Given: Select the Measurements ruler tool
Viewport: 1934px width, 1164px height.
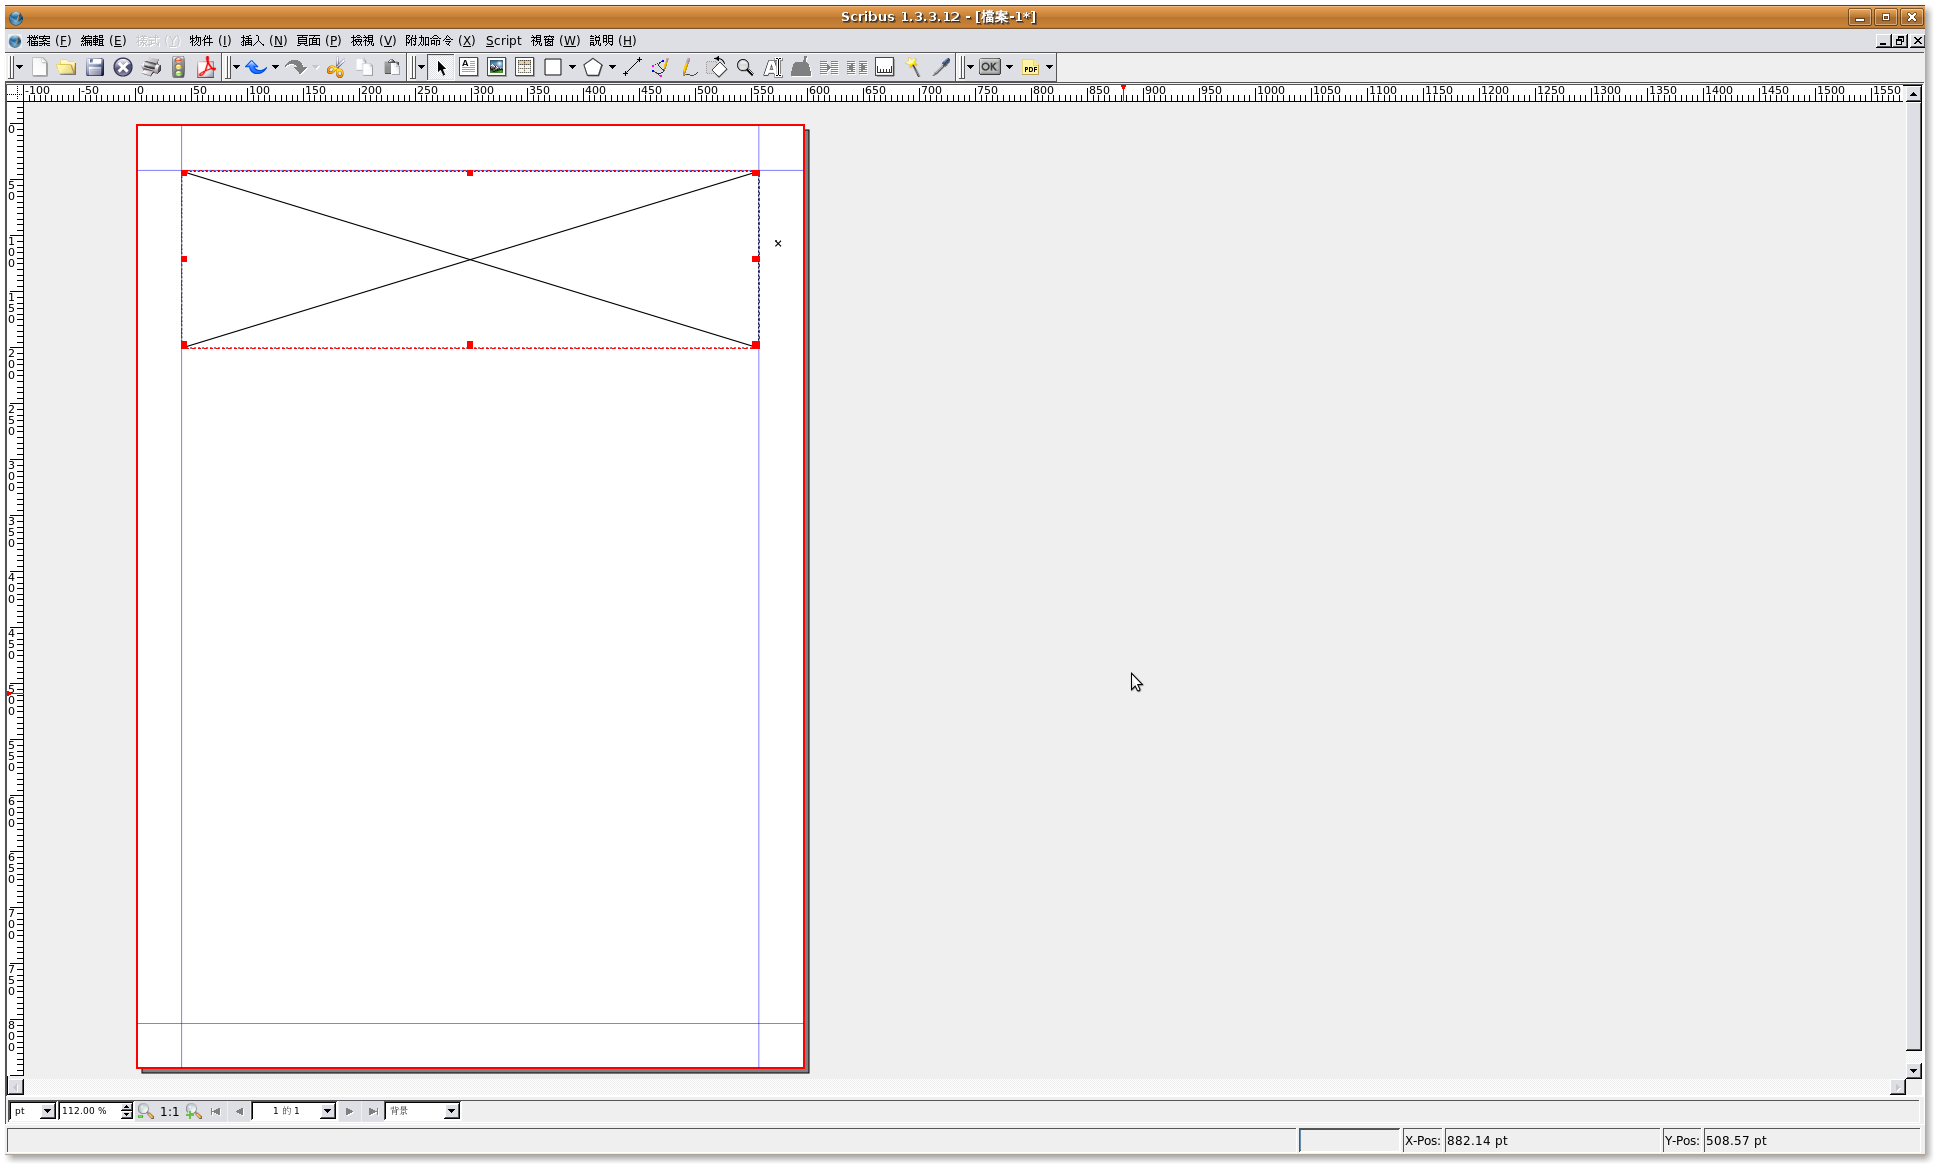Looking at the screenshot, I should click(885, 67).
